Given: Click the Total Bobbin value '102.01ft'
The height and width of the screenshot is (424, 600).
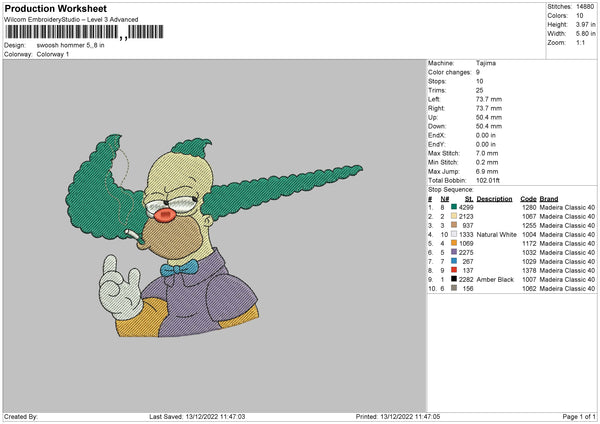Looking at the screenshot, I should (x=488, y=180).
